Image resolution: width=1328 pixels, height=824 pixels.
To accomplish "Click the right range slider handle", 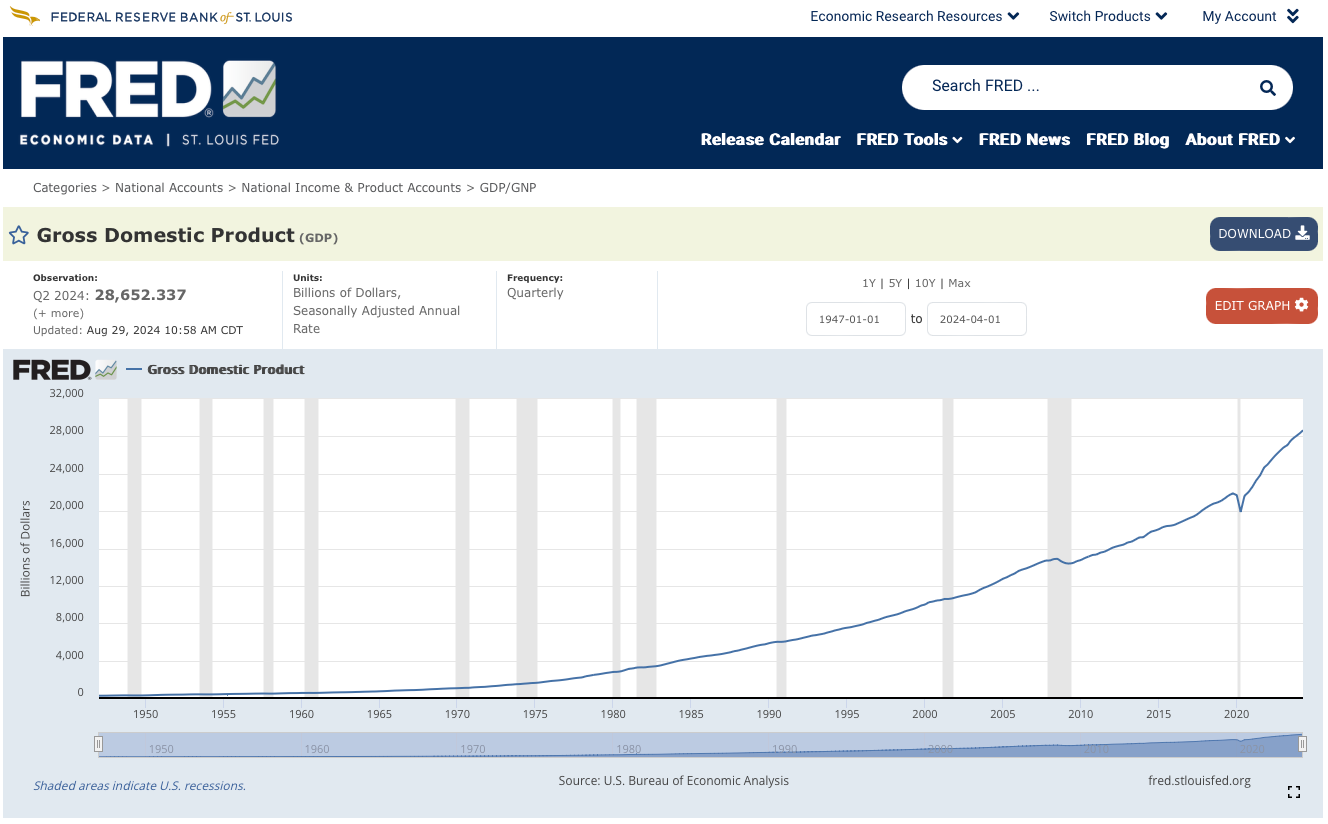I will (1302, 743).
